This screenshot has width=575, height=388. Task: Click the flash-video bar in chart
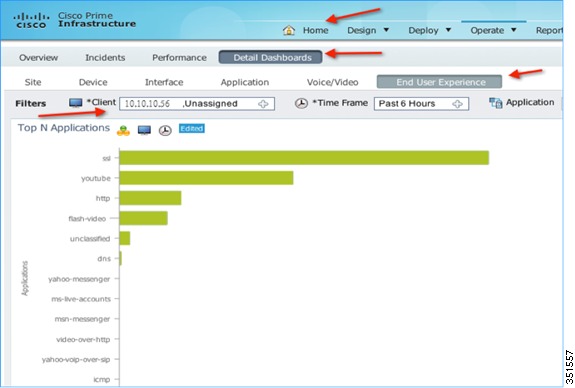coord(143,218)
